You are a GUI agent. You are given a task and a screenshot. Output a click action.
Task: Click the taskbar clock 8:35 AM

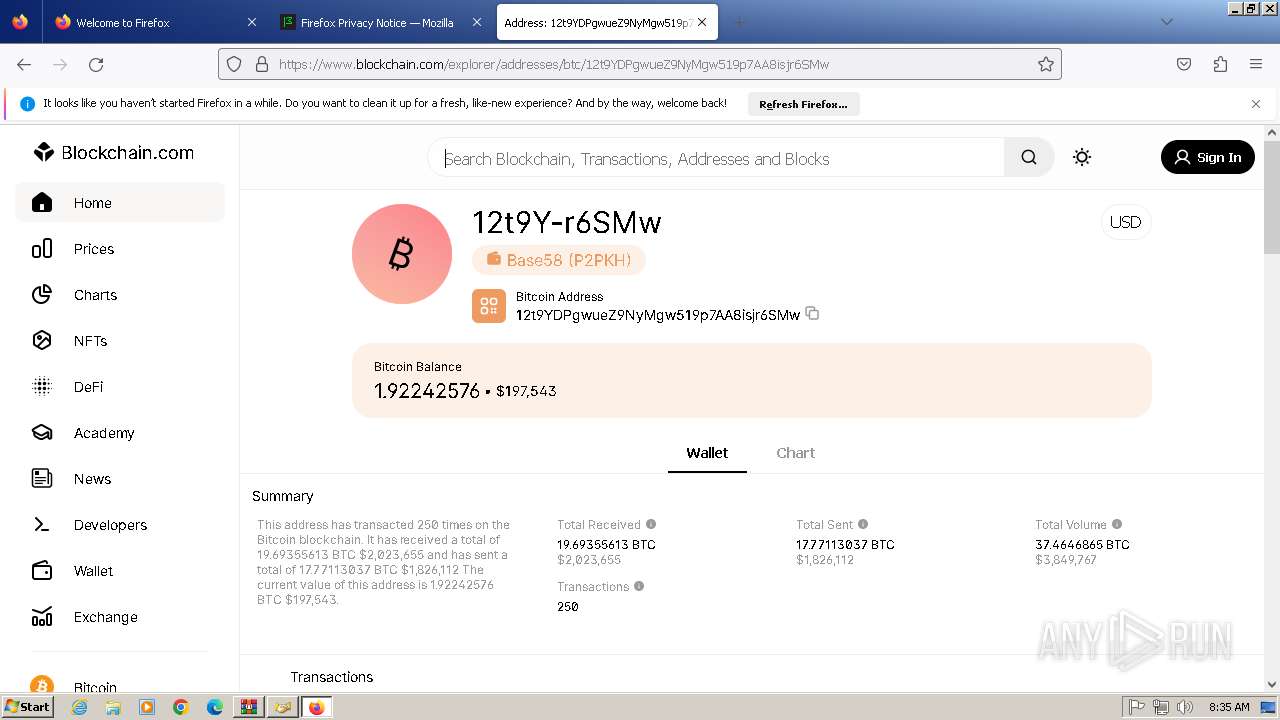point(1228,707)
